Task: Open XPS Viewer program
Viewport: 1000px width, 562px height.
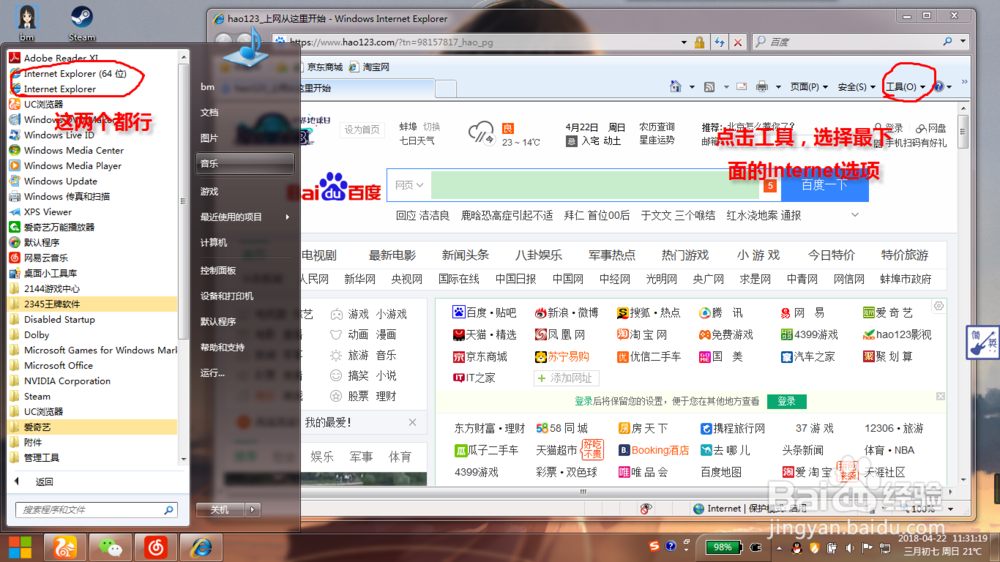Action: tap(47, 212)
